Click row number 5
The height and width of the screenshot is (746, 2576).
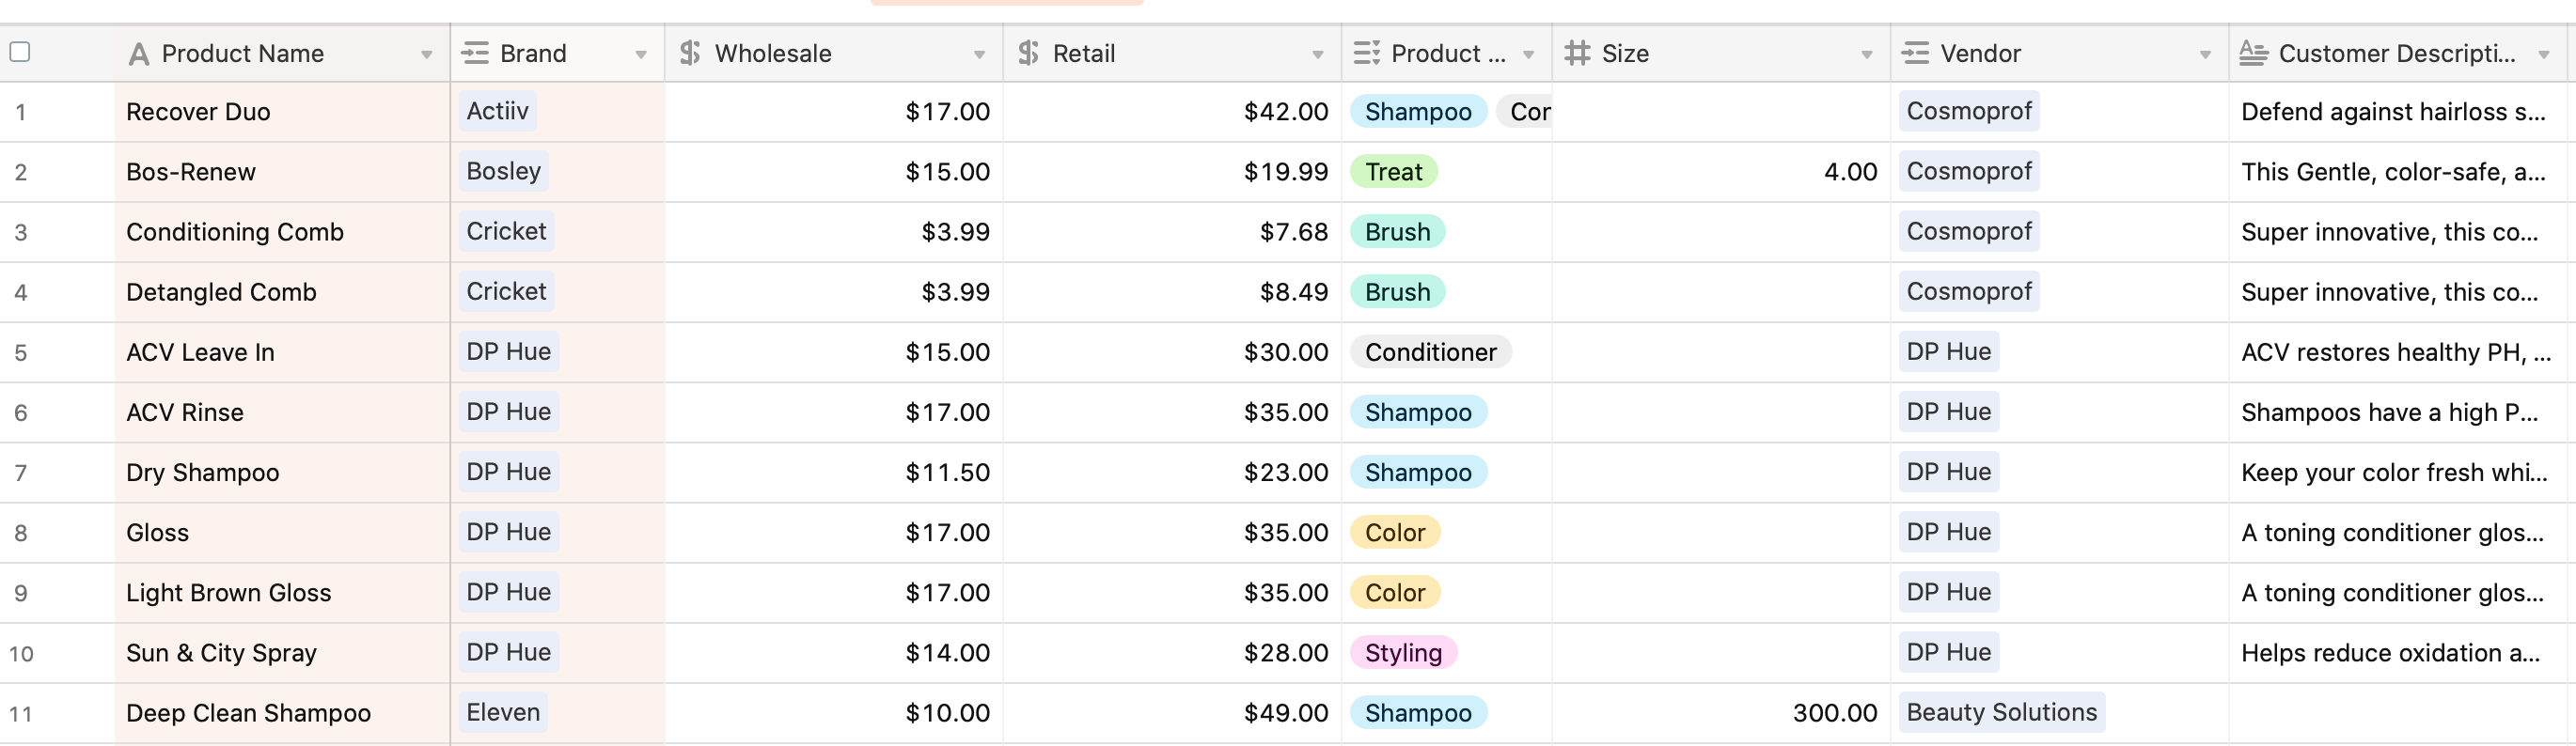[20, 353]
